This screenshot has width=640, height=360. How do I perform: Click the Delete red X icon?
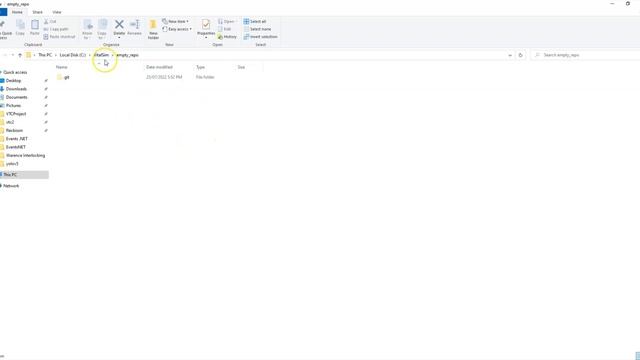119,24
